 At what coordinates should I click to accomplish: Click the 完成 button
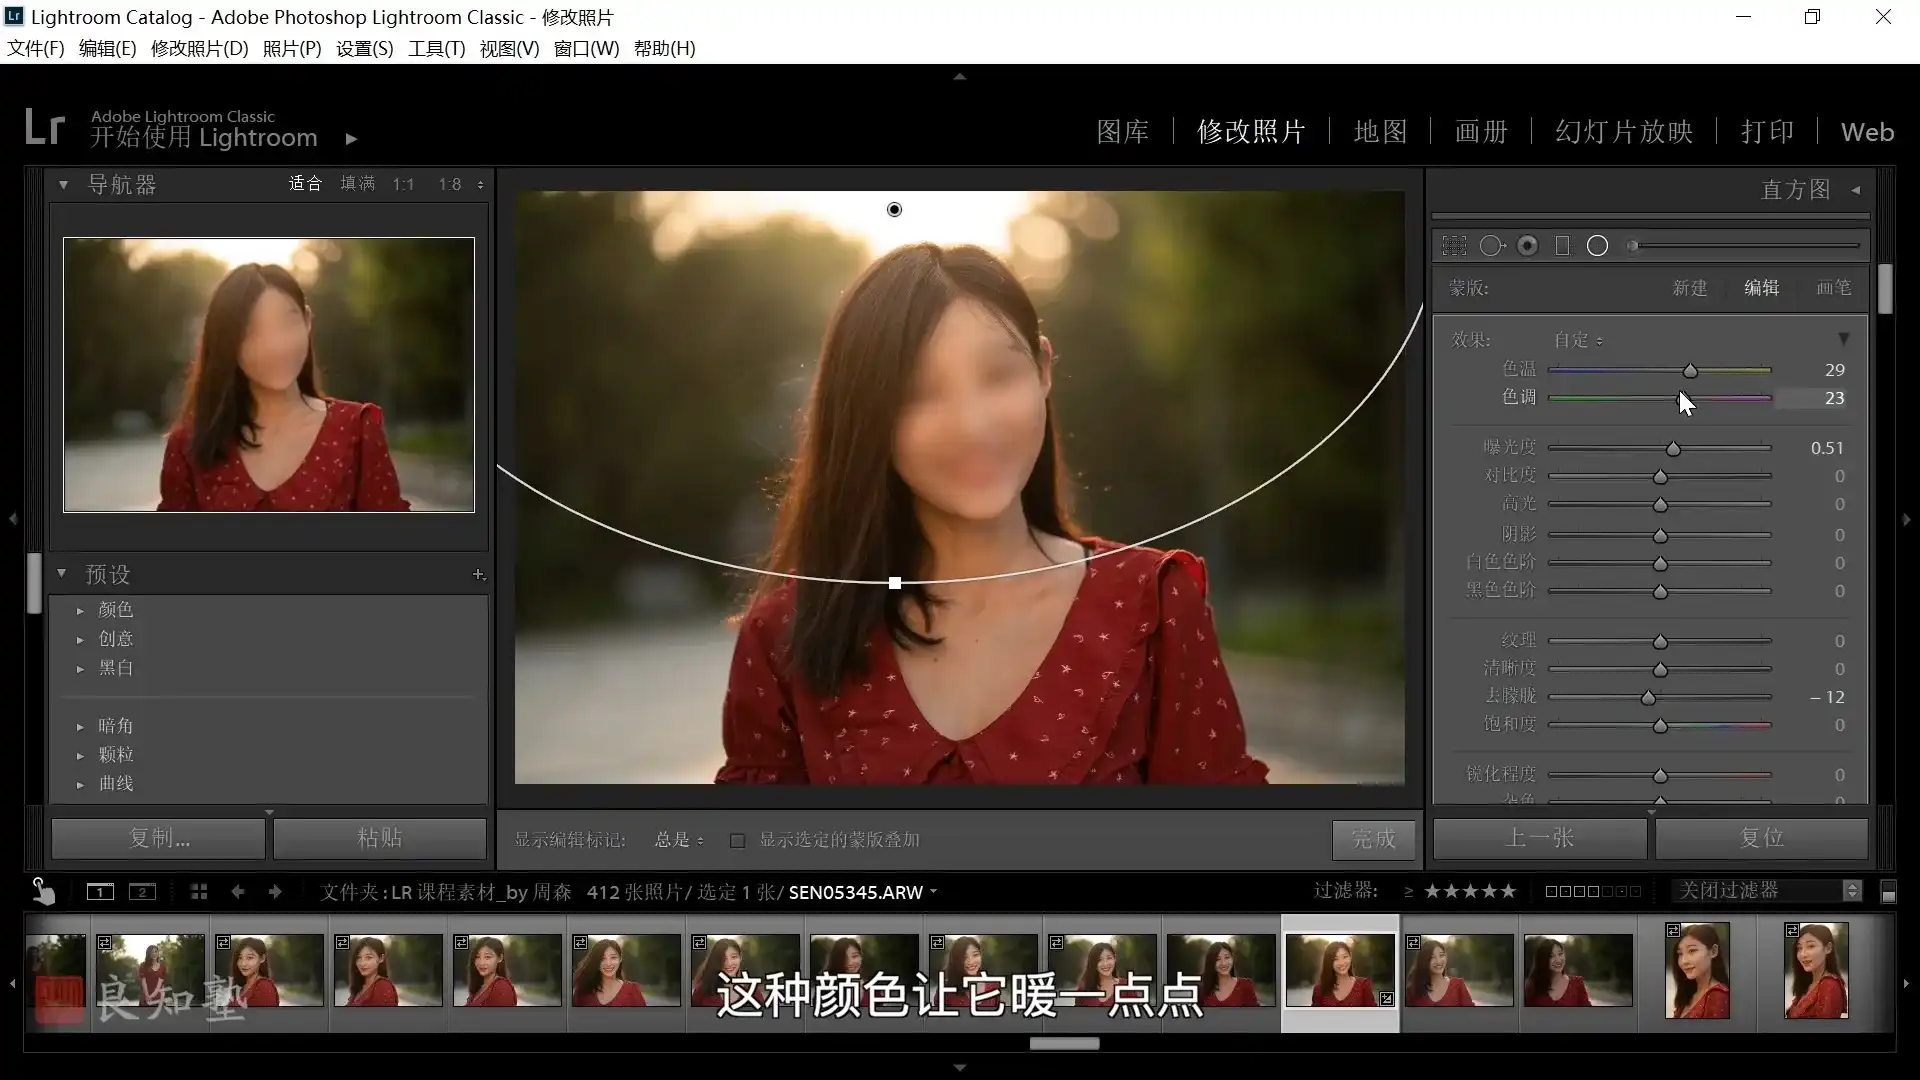pyautogui.click(x=1373, y=839)
